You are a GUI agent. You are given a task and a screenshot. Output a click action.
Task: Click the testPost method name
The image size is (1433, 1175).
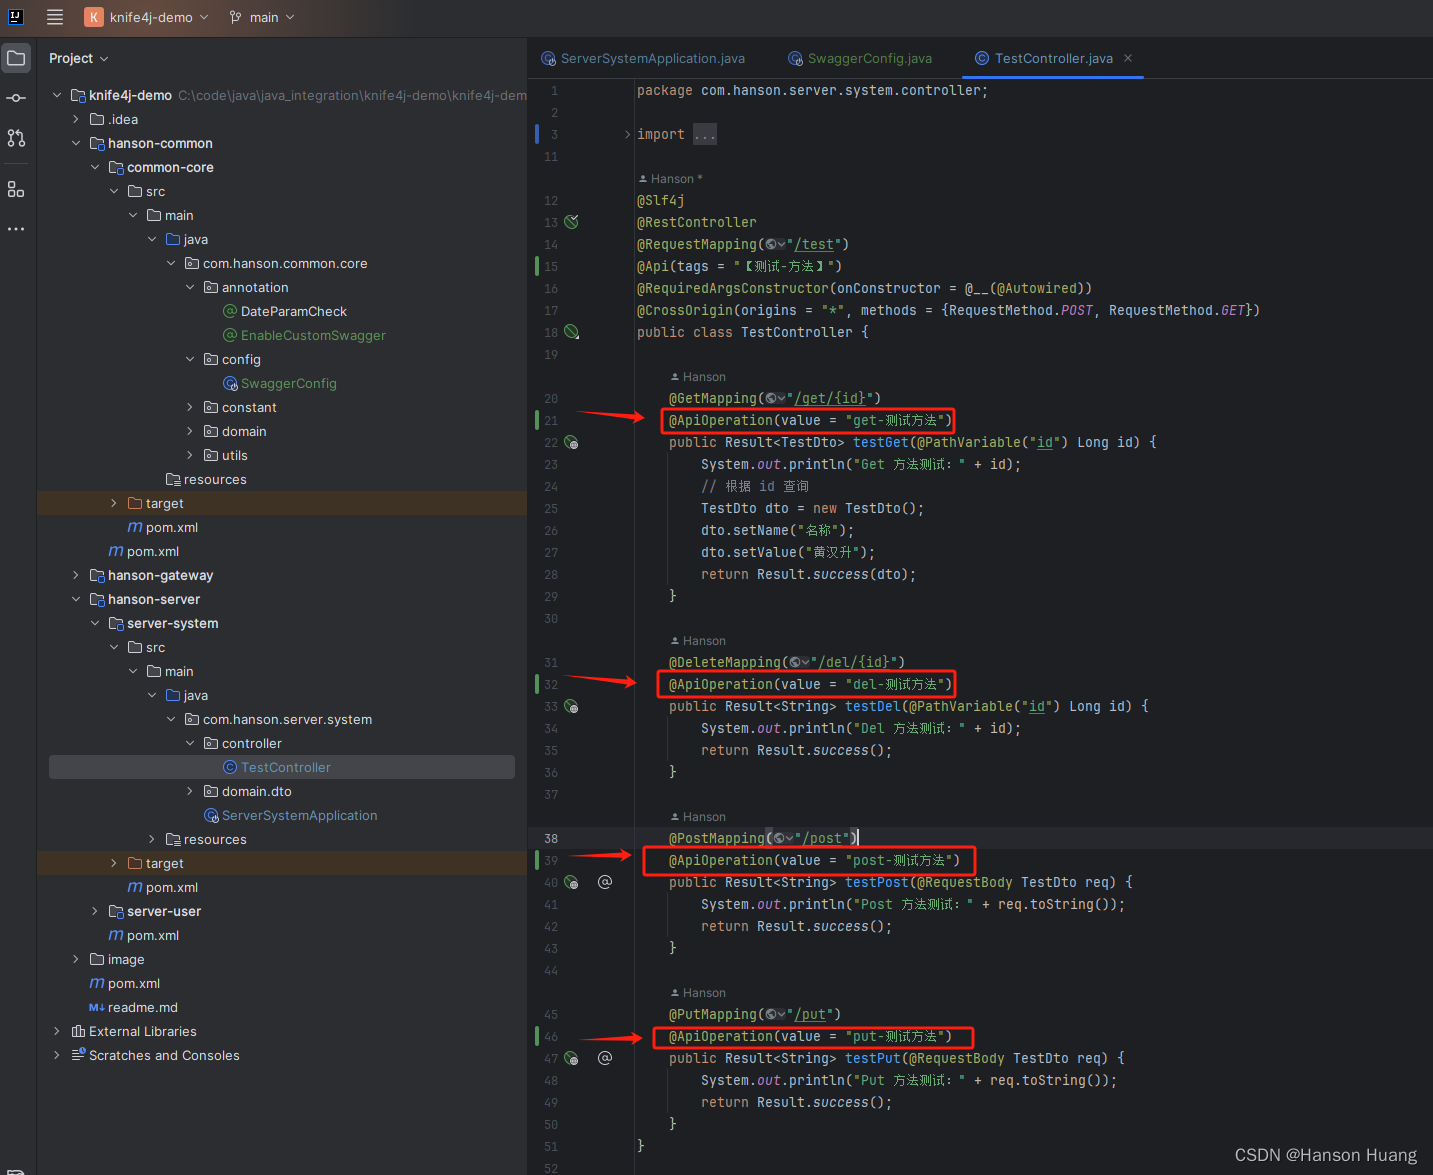pyautogui.click(x=877, y=882)
